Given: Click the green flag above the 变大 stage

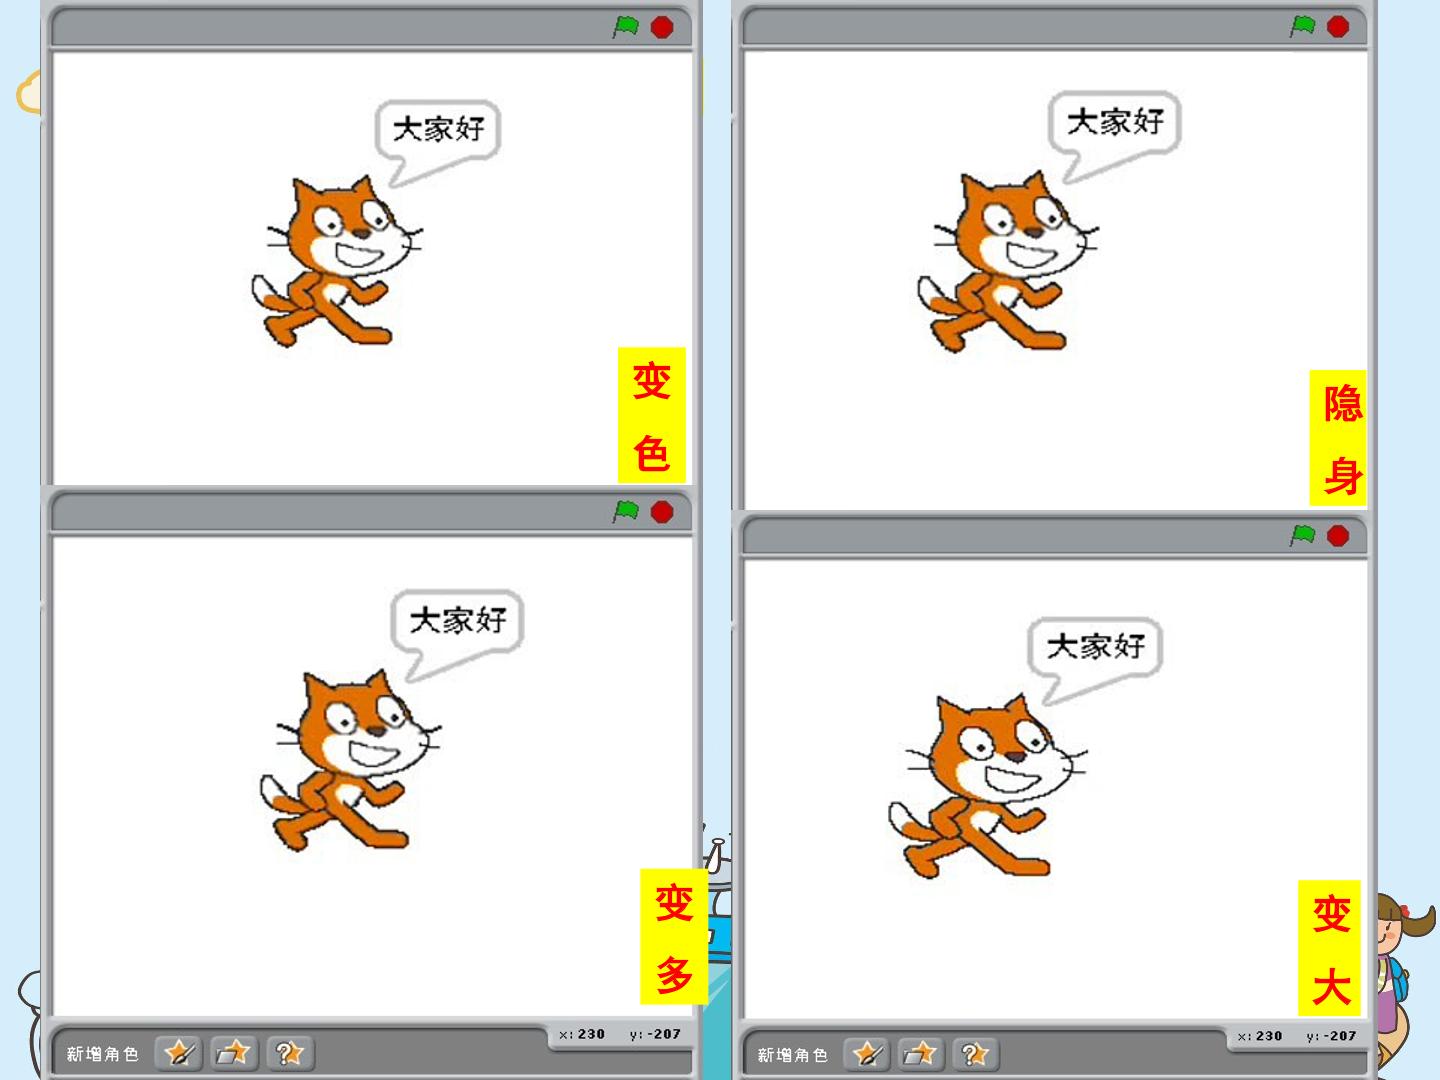Looking at the screenshot, I should (x=1302, y=536).
